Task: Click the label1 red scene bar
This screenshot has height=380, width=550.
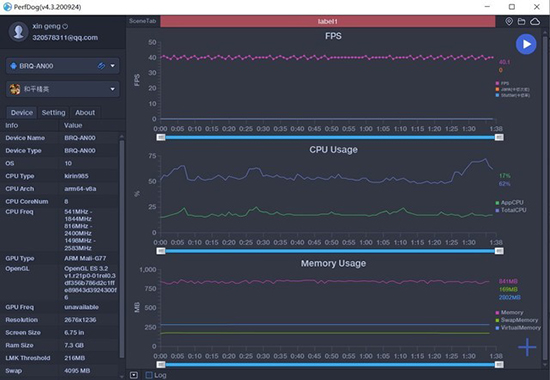Action: (328, 21)
